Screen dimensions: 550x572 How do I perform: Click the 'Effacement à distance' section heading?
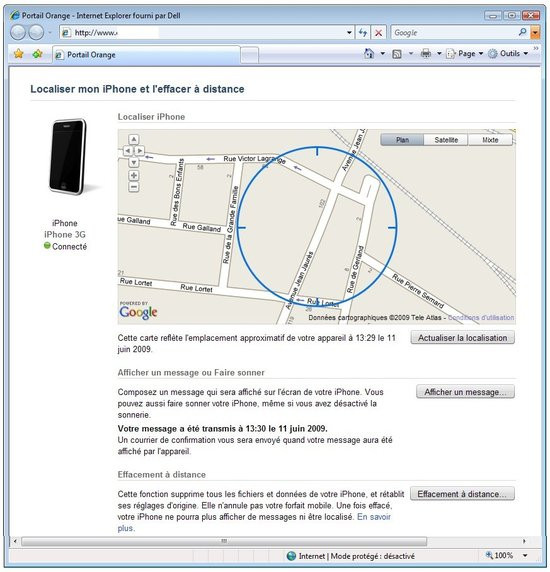(162, 475)
